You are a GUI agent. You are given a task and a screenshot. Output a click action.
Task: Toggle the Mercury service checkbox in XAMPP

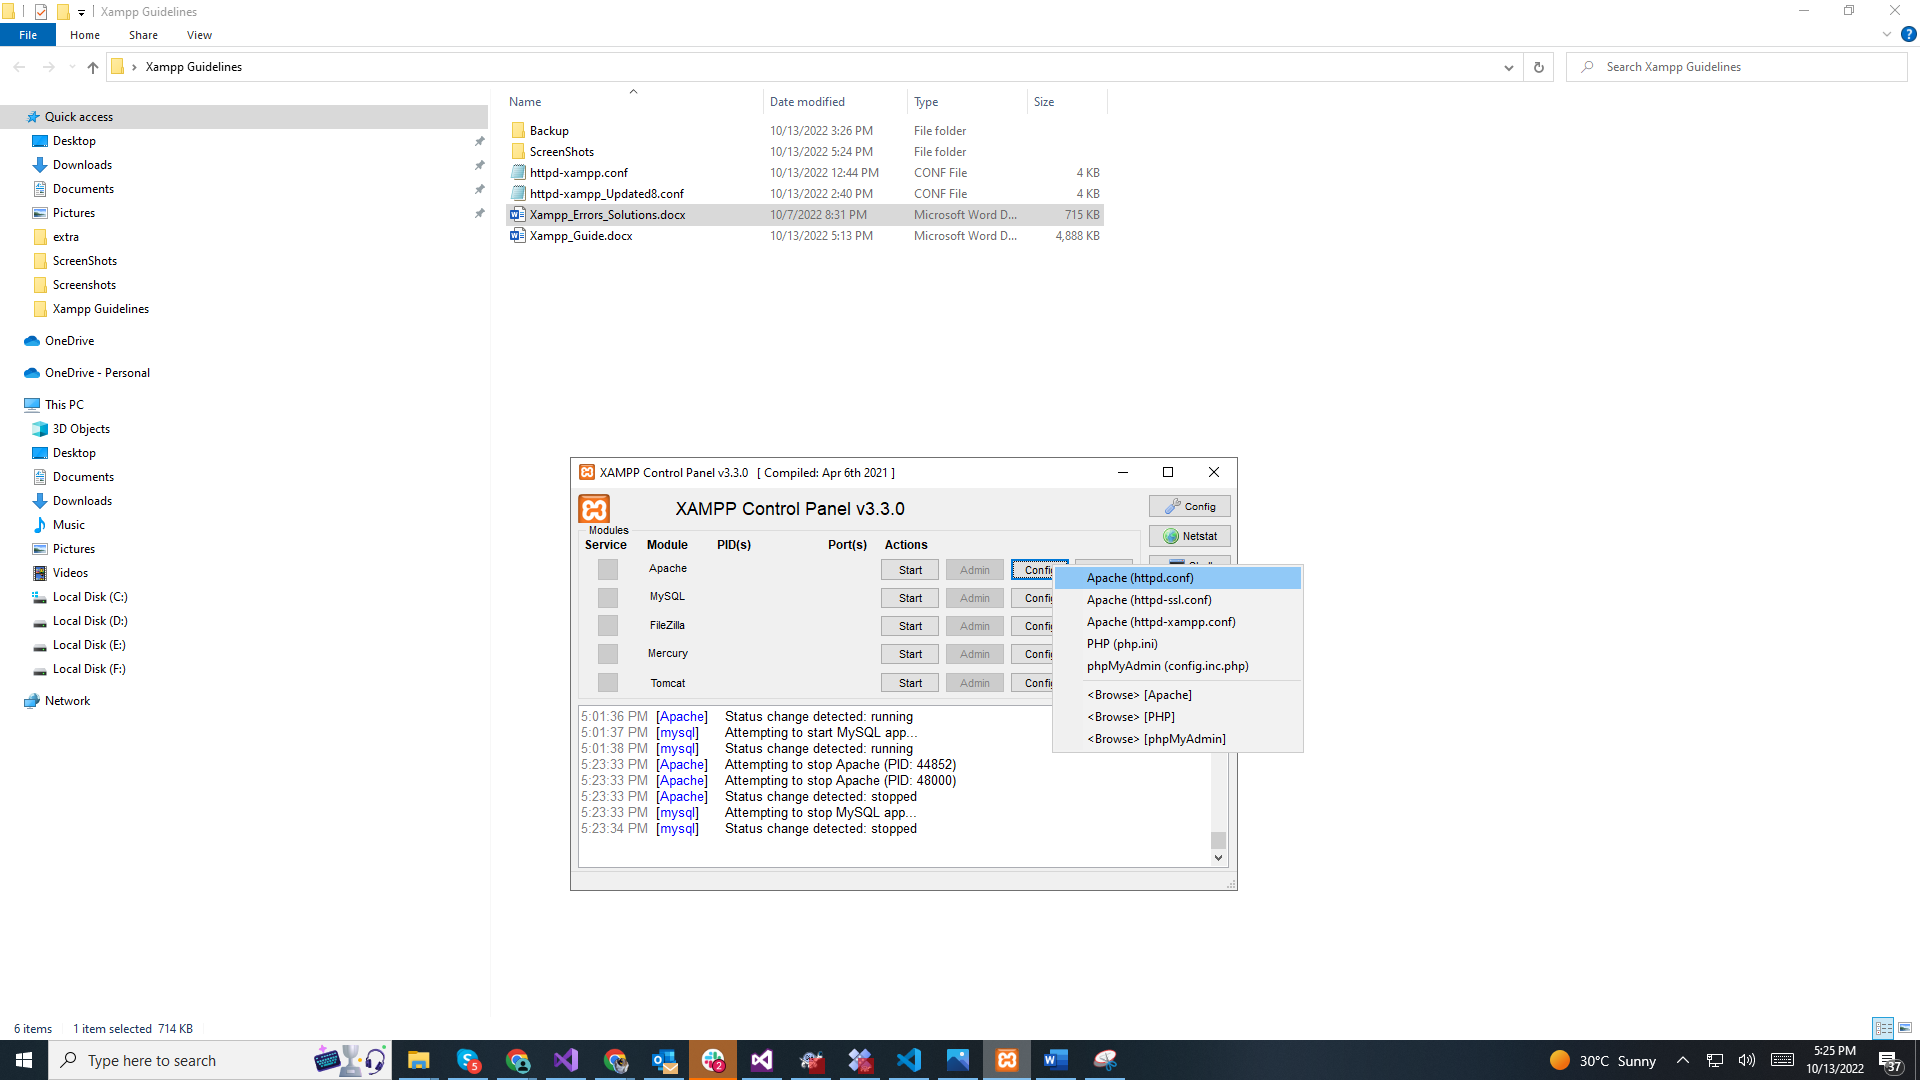click(608, 654)
